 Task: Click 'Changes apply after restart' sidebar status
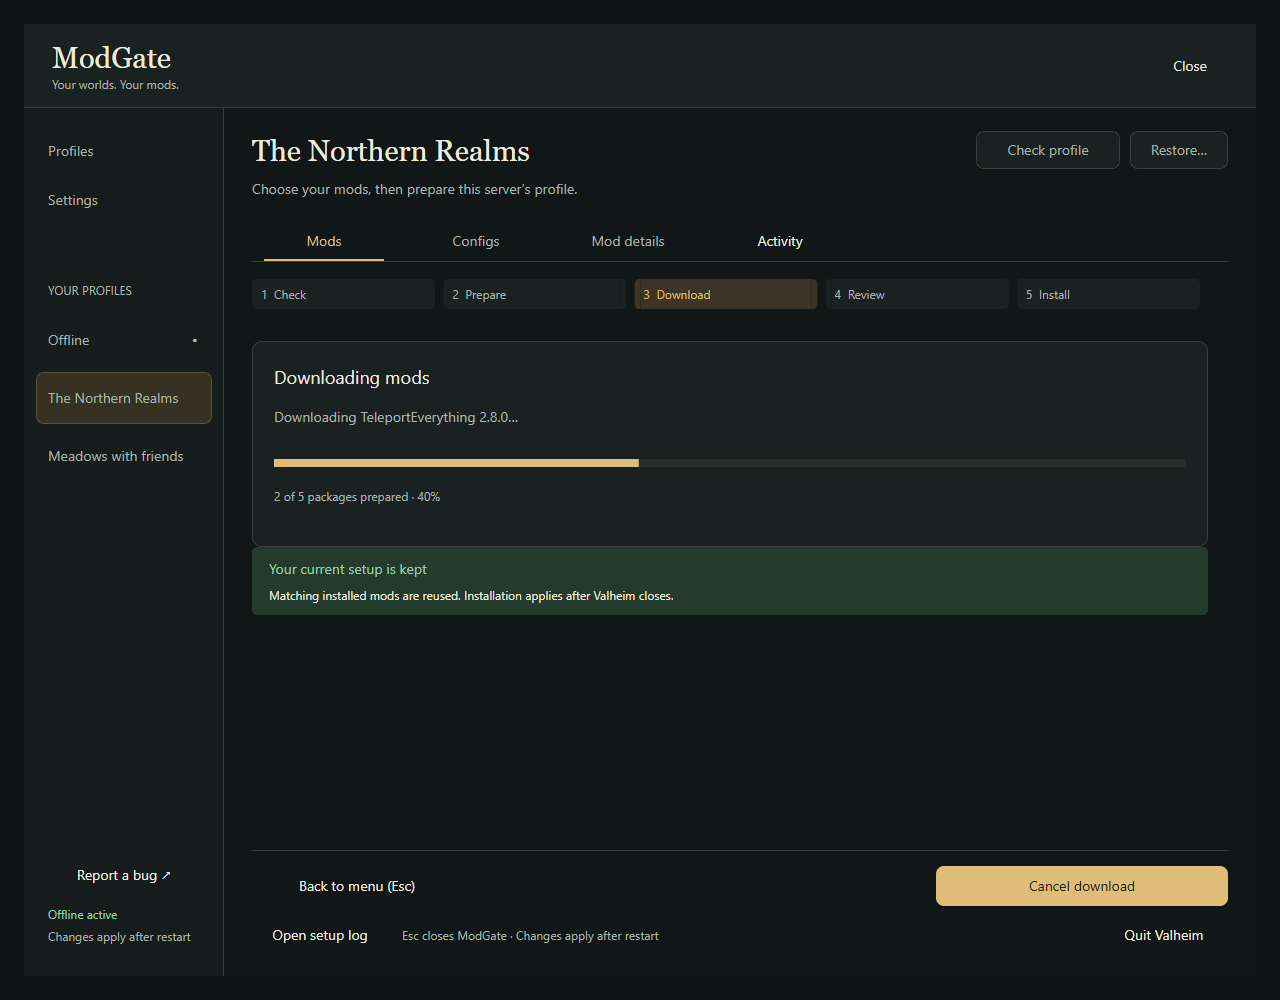pos(119,937)
